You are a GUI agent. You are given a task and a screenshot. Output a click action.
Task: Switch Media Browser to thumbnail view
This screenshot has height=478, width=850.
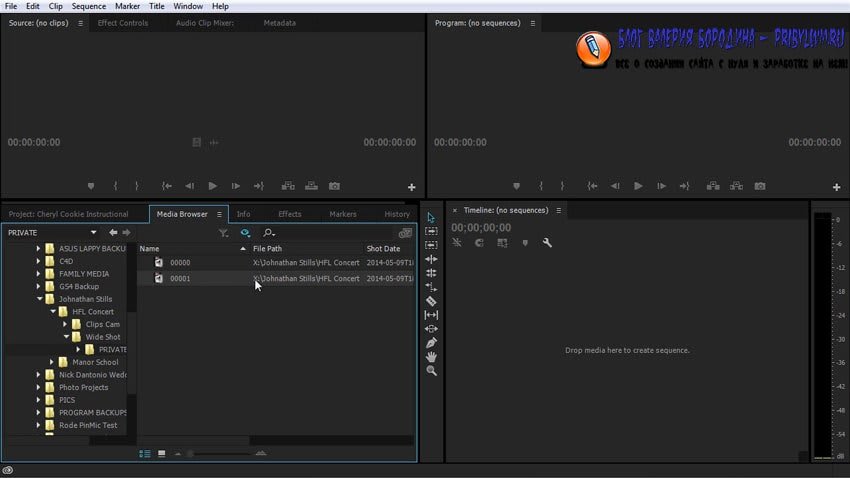pos(161,454)
